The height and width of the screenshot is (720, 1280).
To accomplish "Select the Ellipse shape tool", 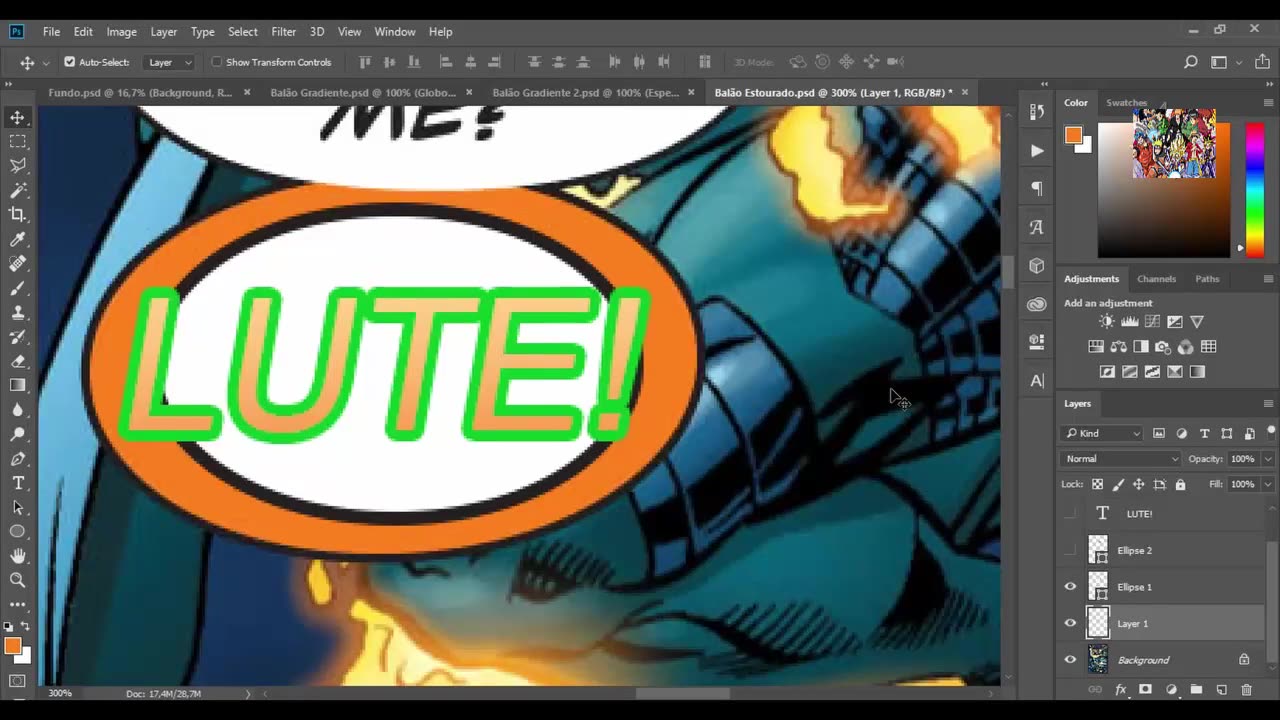I will pos(18,531).
